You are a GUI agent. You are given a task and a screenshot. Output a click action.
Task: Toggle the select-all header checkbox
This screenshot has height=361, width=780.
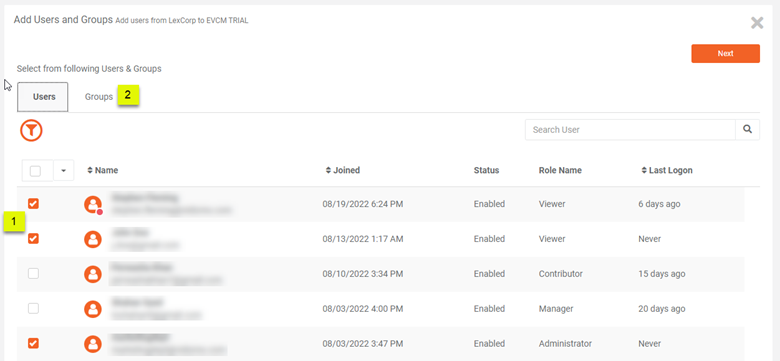[x=35, y=171]
